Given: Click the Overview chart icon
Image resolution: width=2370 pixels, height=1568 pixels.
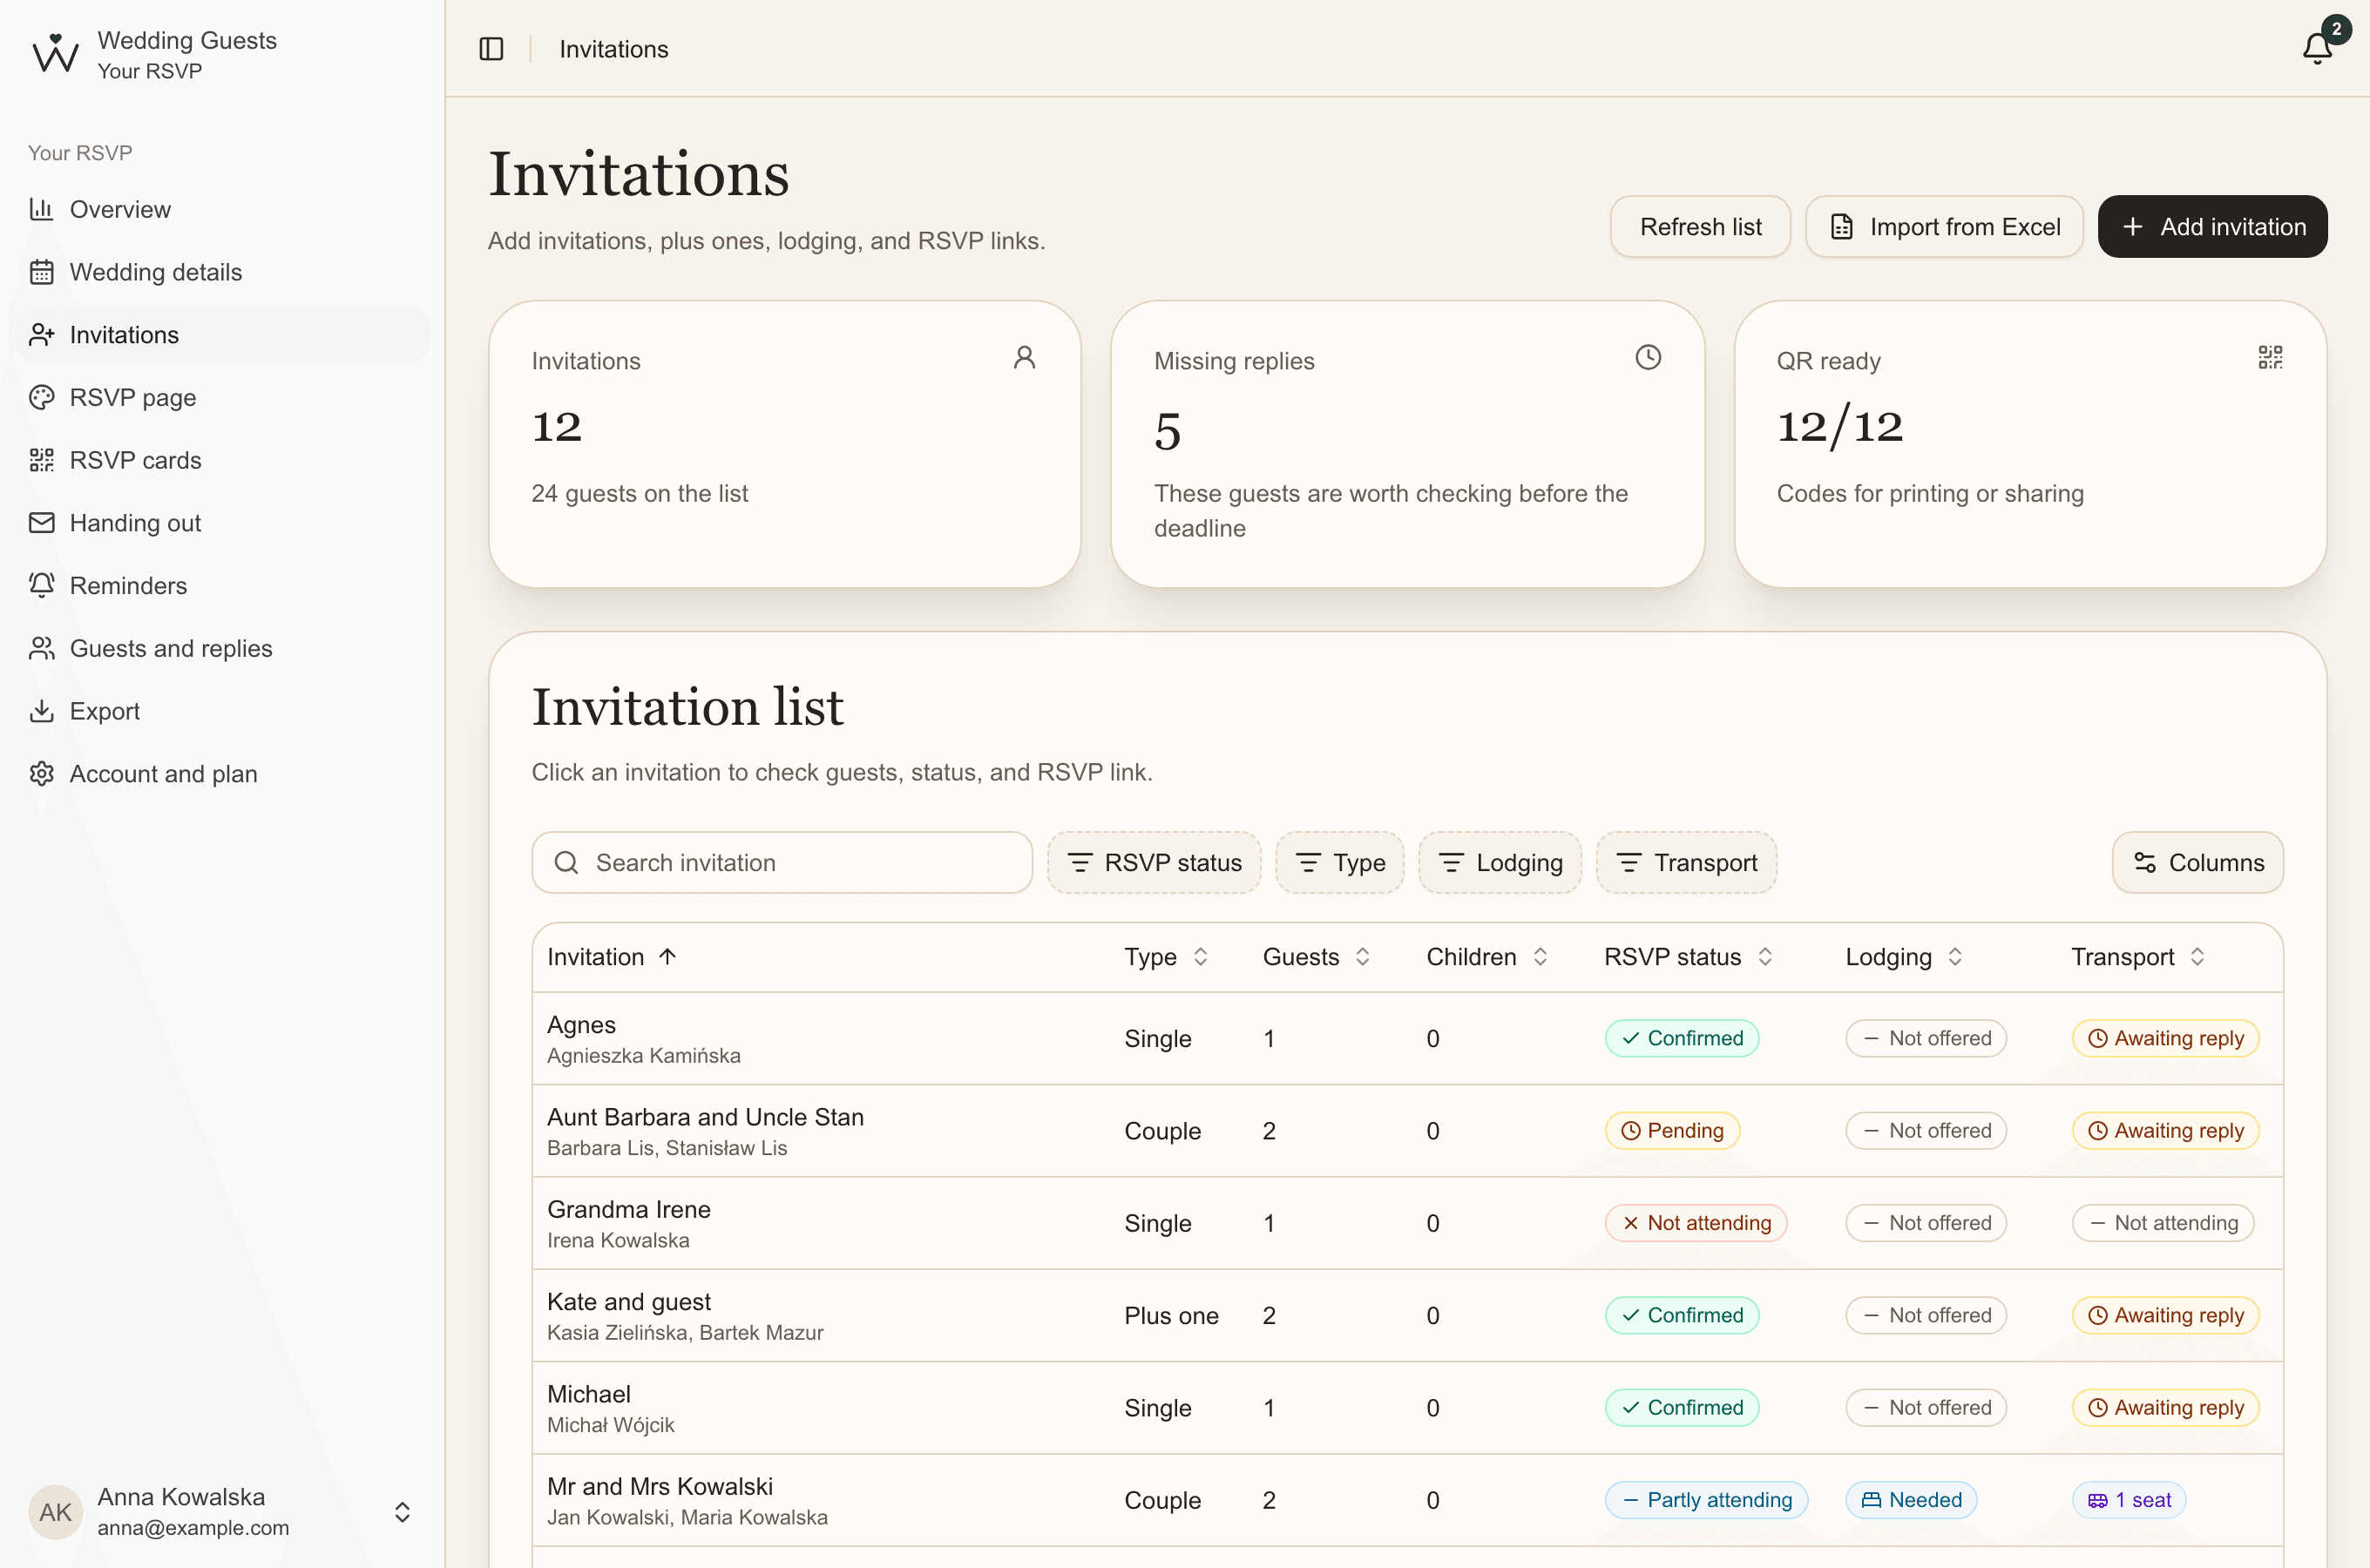Looking at the screenshot, I should pos(41,209).
